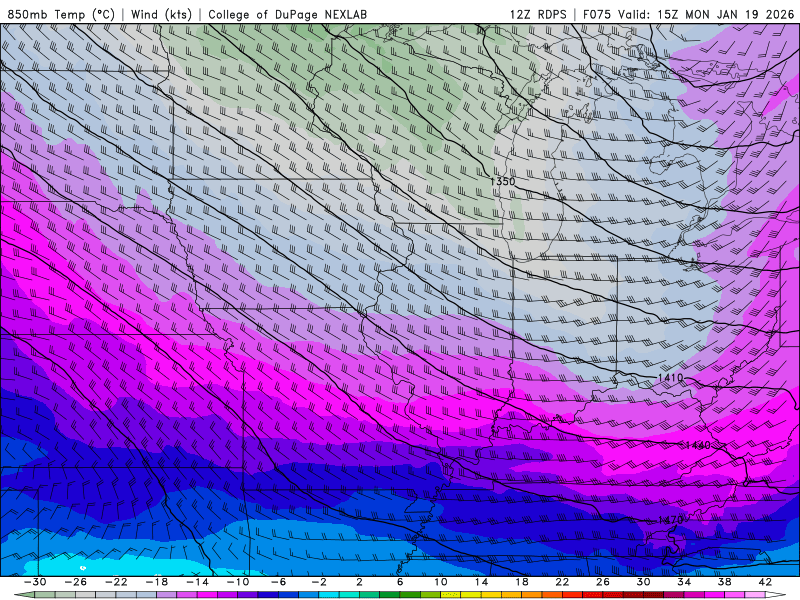Click the -6 color scale label
This screenshot has height=600, width=800.
pos(279,582)
